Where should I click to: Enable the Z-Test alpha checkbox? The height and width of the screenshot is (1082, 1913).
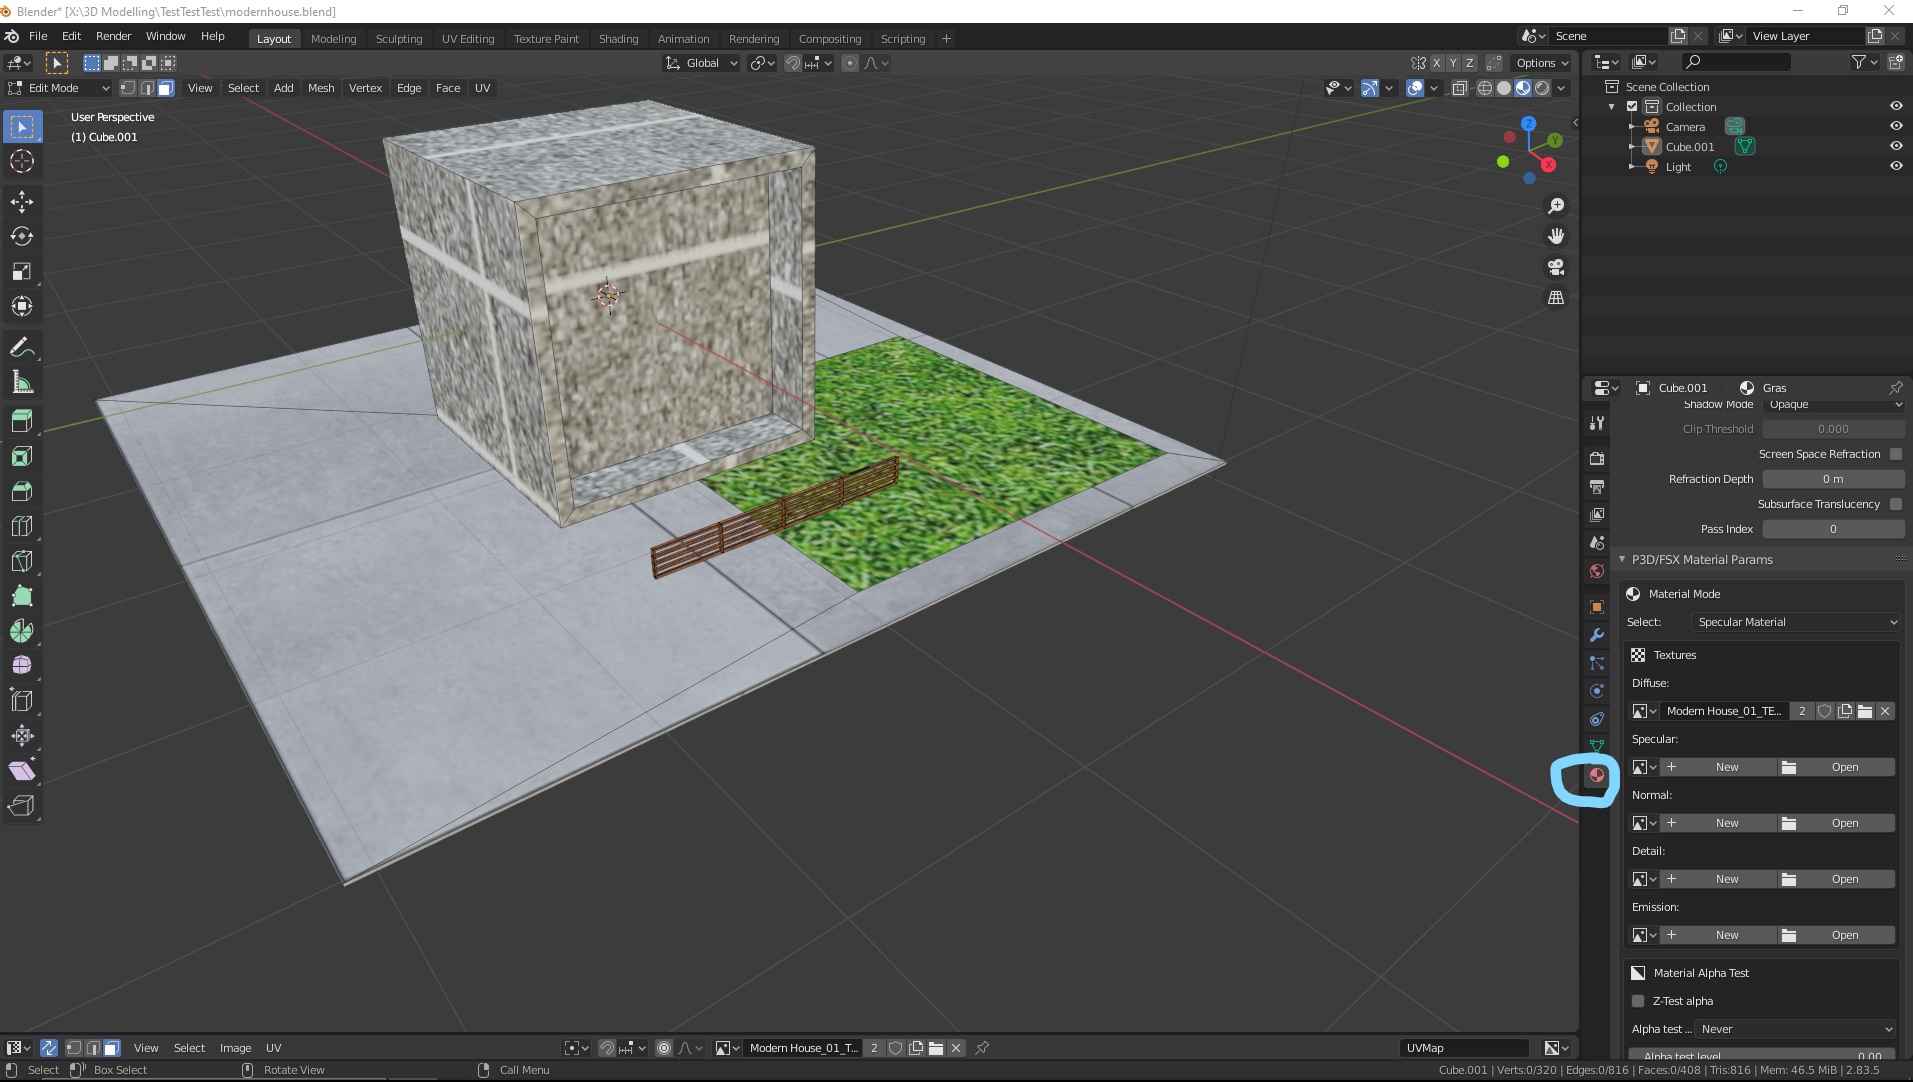coord(1638,1000)
